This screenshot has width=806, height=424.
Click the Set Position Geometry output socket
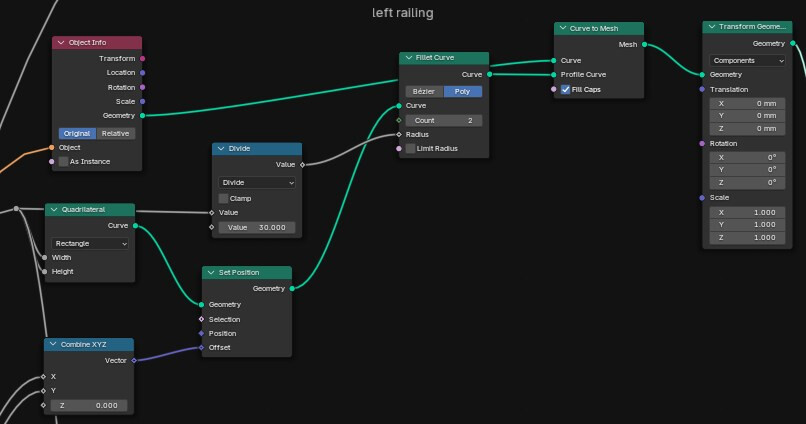point(292,289)
